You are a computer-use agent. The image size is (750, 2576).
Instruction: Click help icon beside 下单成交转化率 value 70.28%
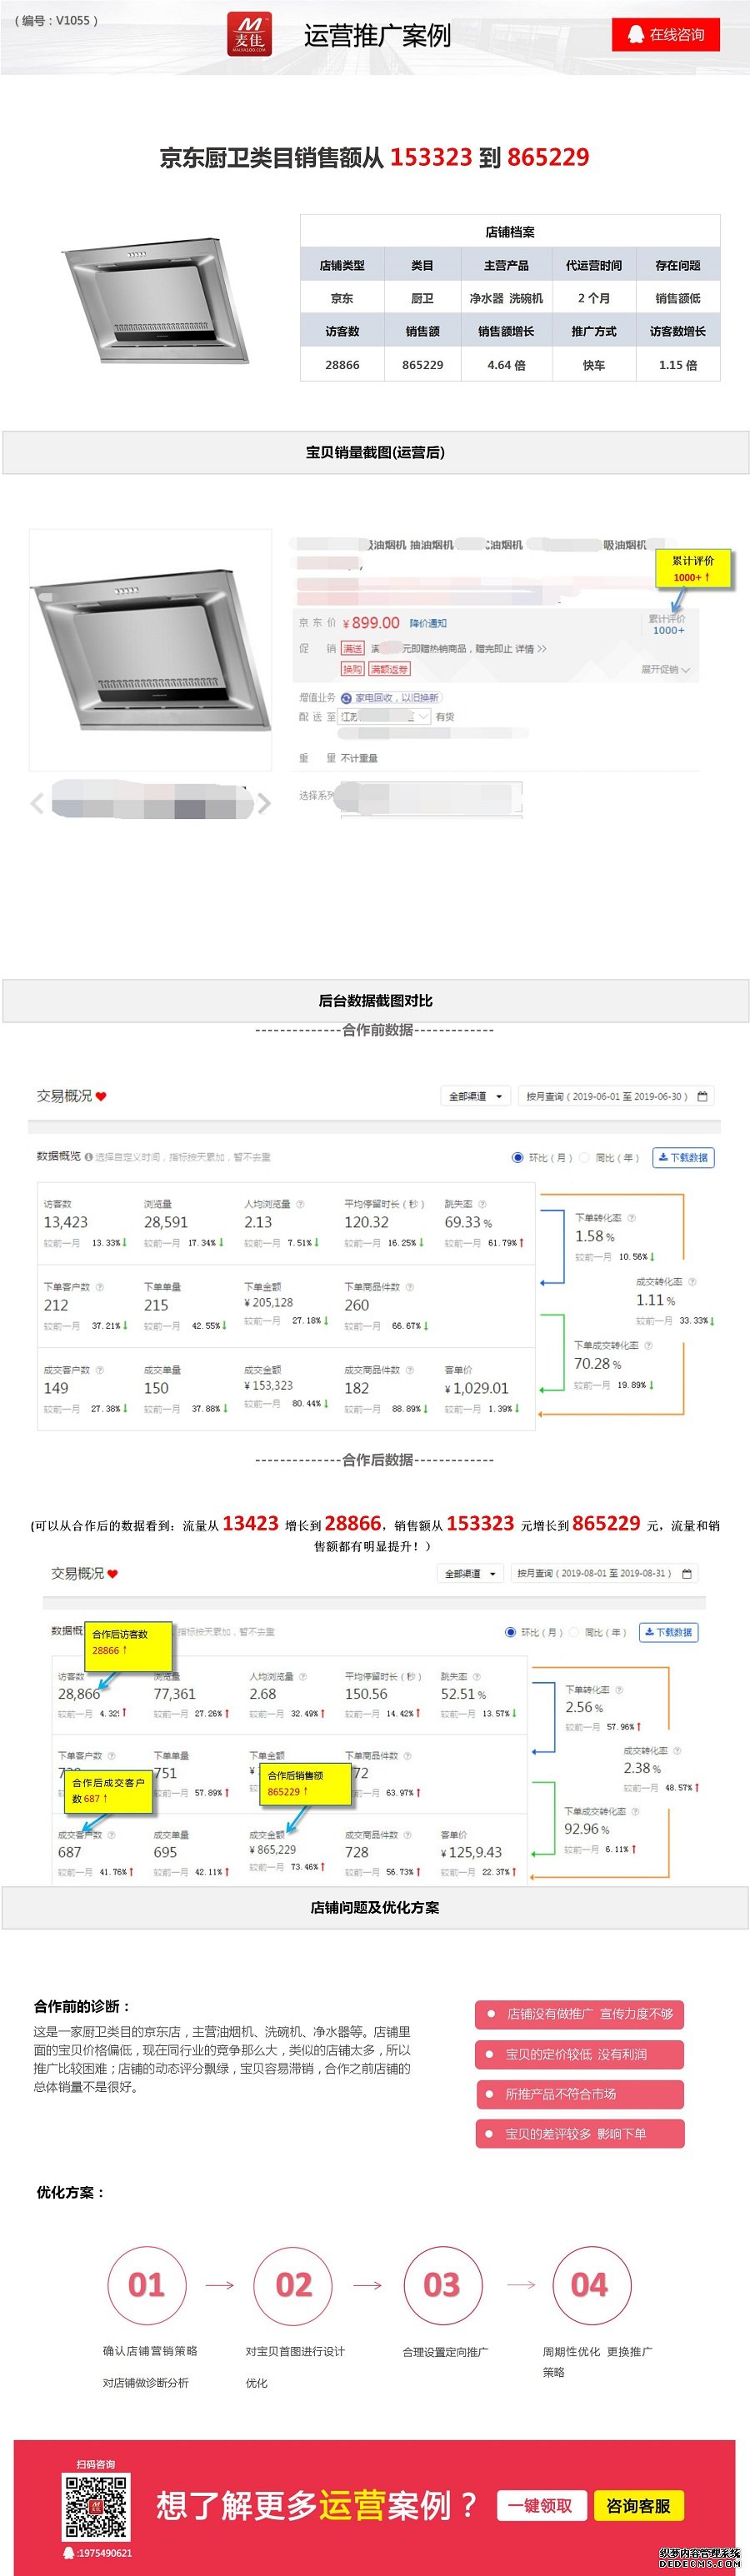(648, 1346)
